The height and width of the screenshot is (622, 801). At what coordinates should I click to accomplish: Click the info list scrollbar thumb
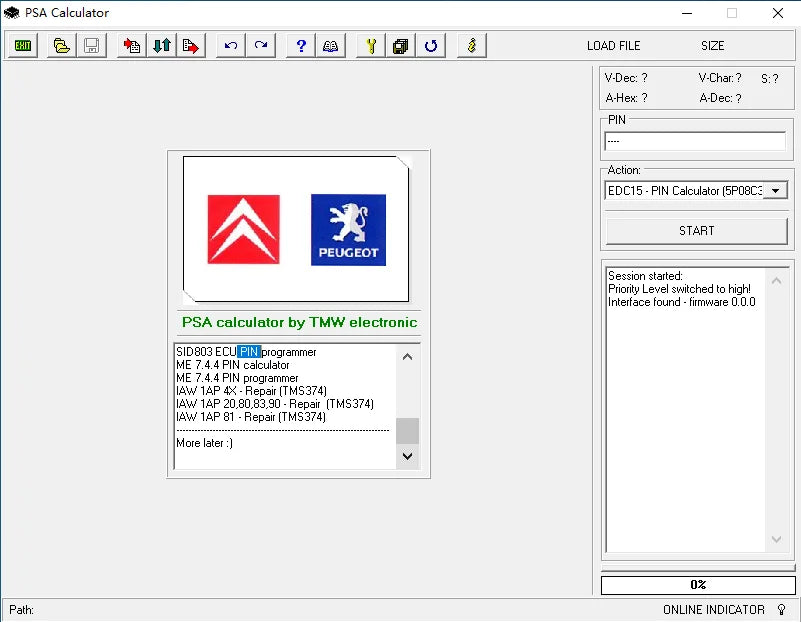tap(407, 431)
